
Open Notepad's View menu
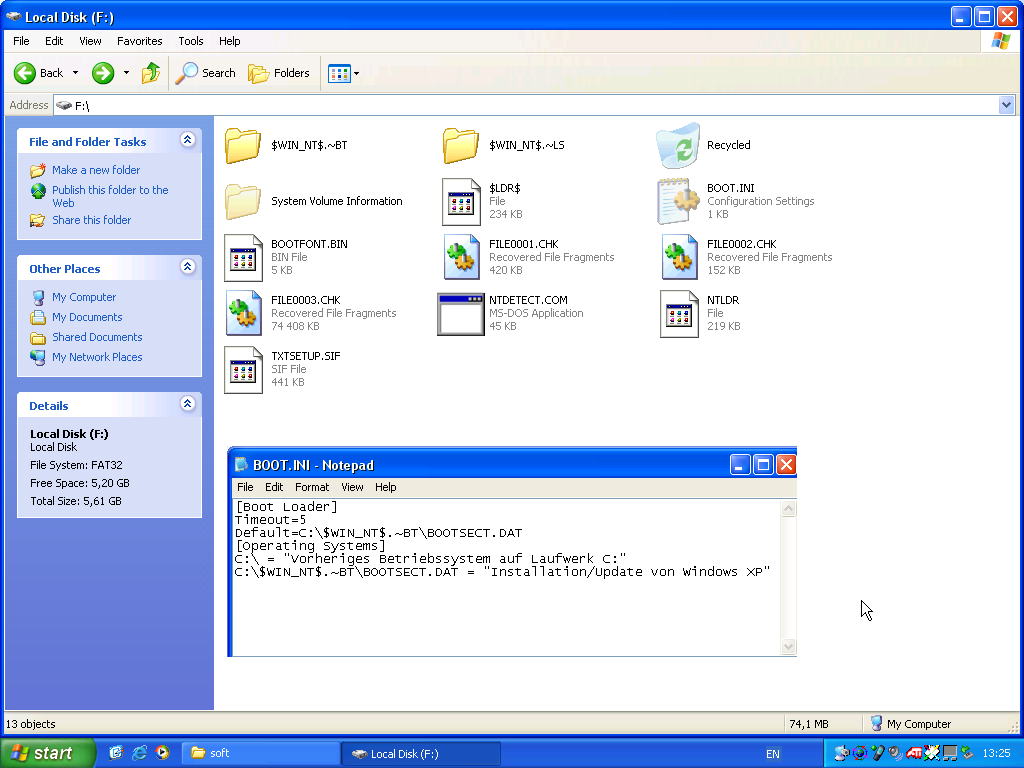click(x=352, y=487)
